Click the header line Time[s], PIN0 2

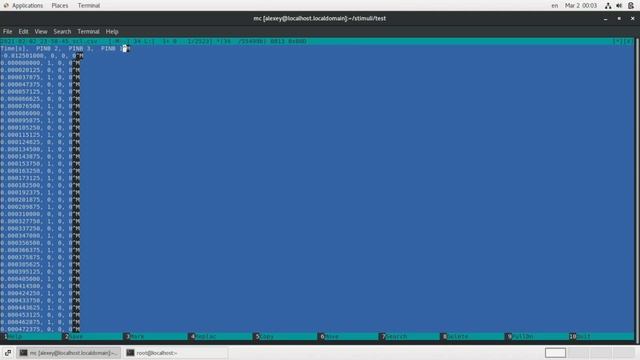pos(64,49)
